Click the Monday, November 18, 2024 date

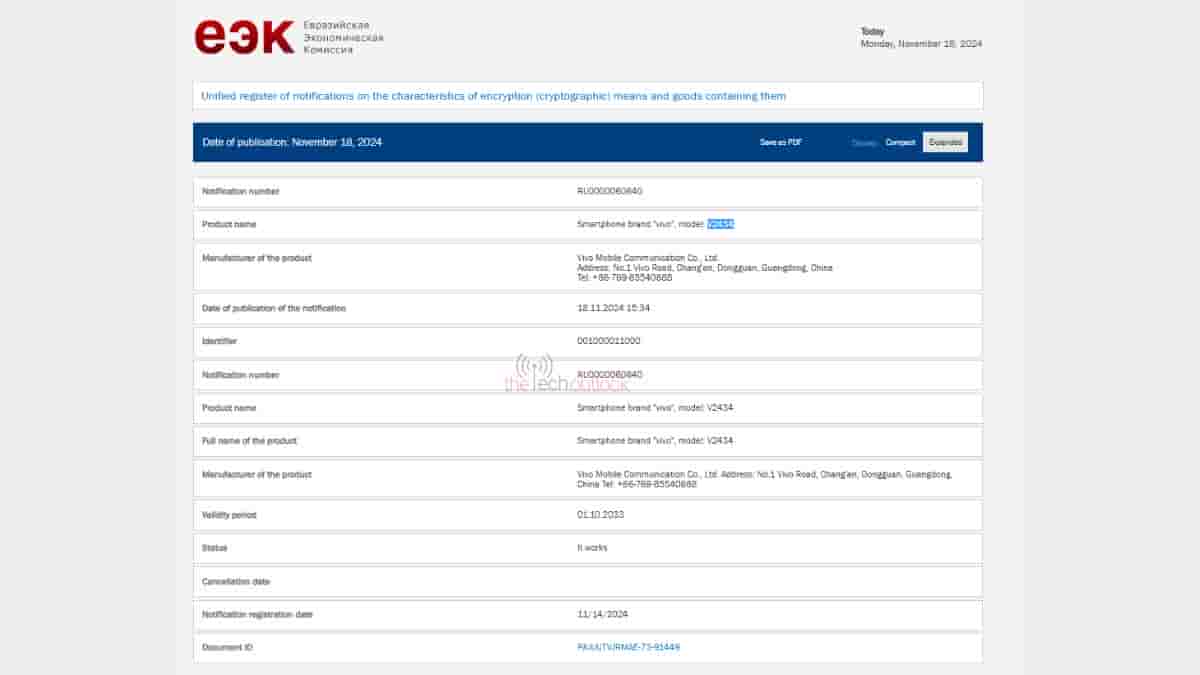(x=921, y=44)
